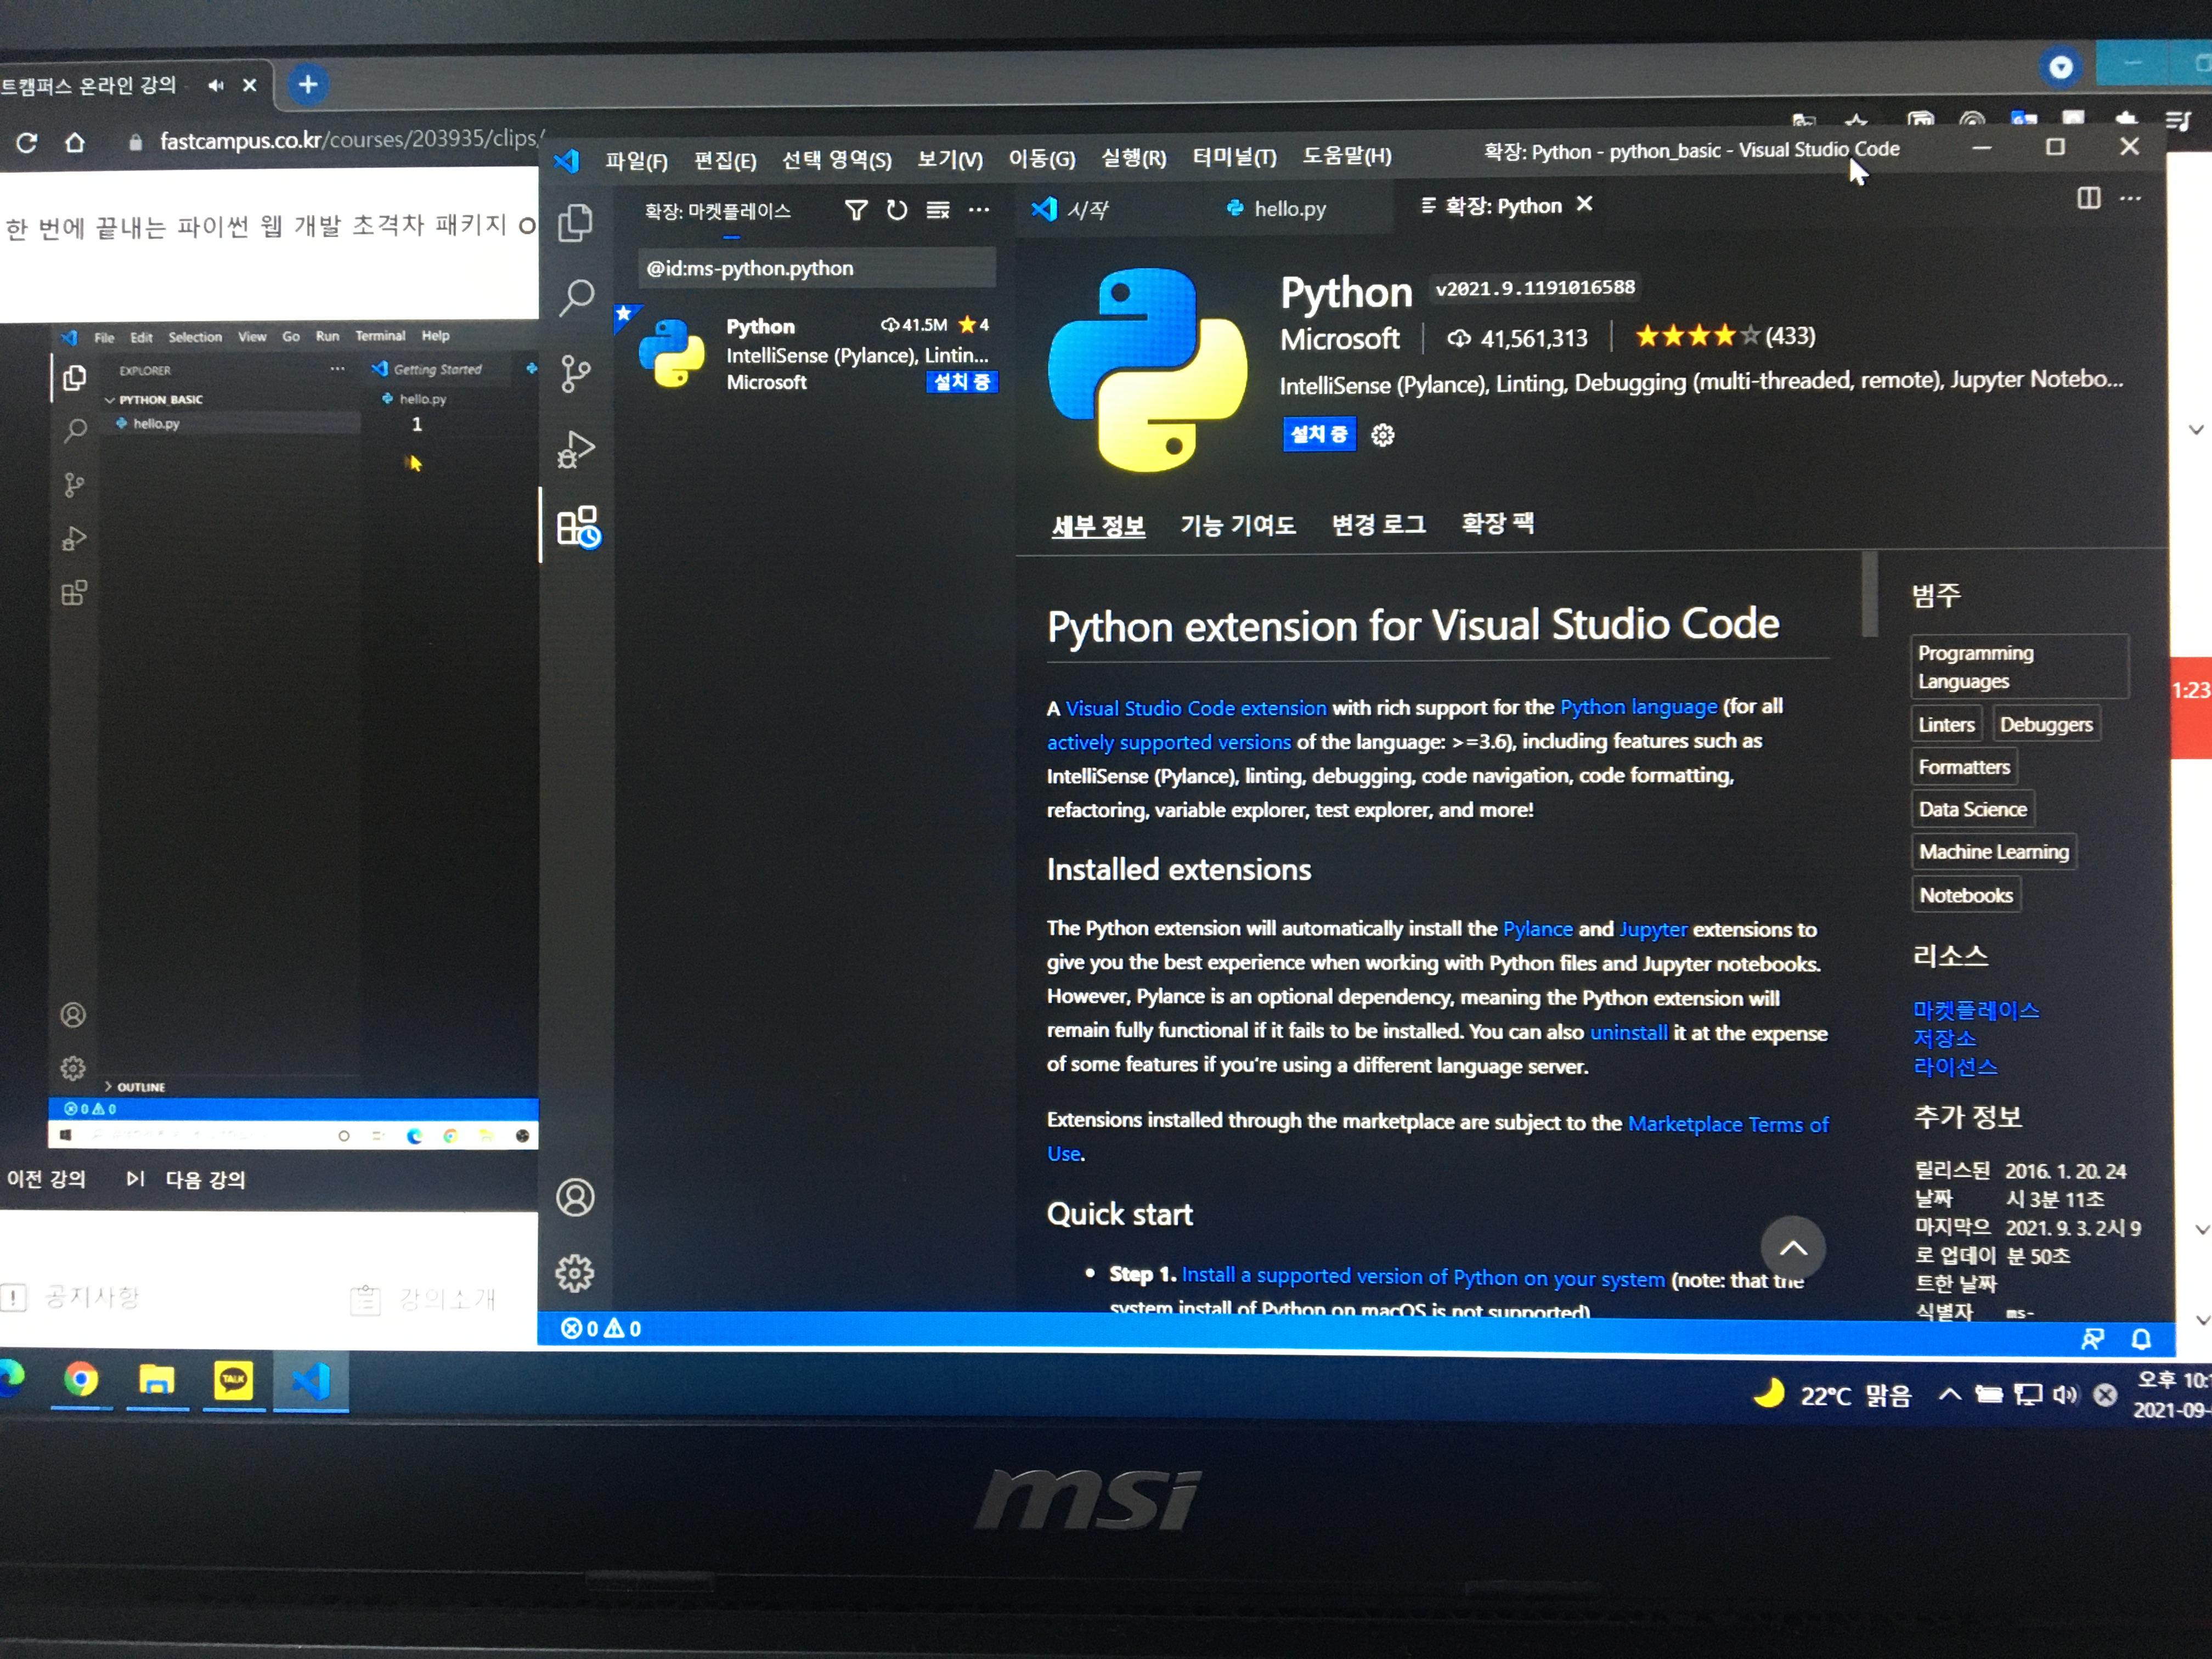
Task: Show hidden system tray icons chevron
Action: tap(1949, 1394)
